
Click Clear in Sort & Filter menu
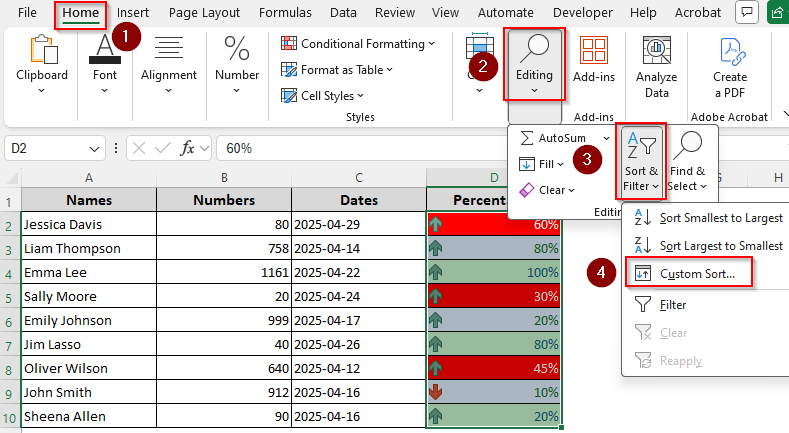tap(661, 333)
